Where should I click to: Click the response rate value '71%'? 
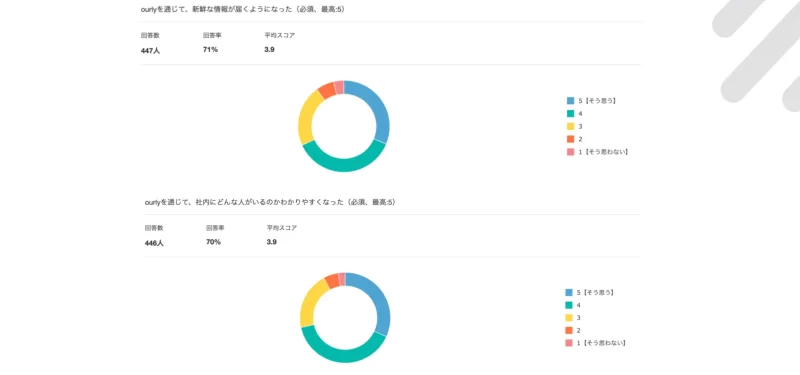pos(210,49)
